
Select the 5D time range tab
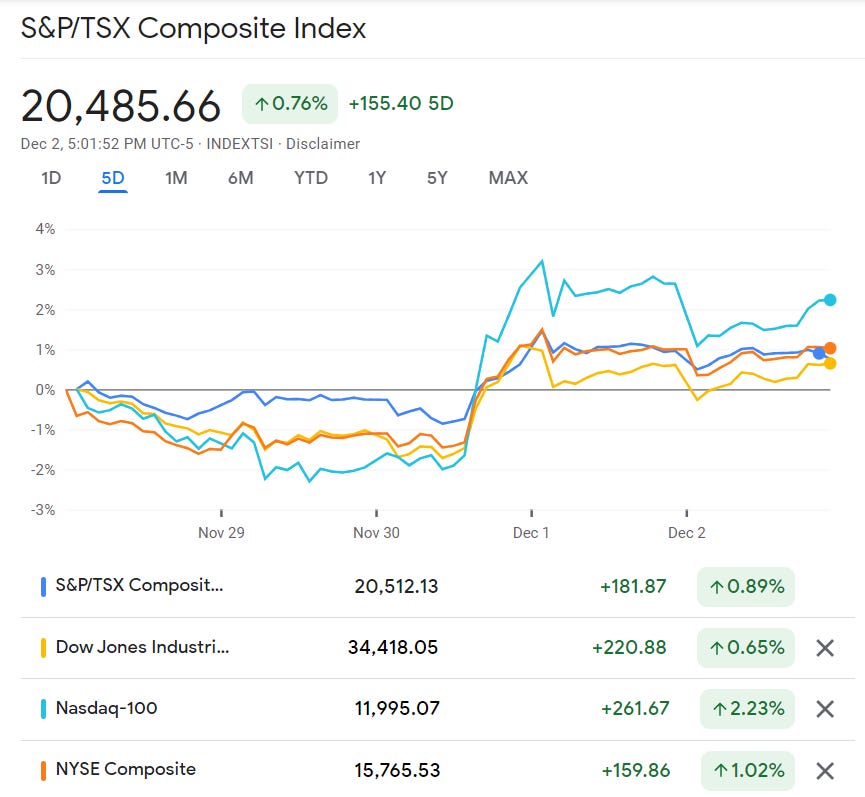(x=113, y=178)
